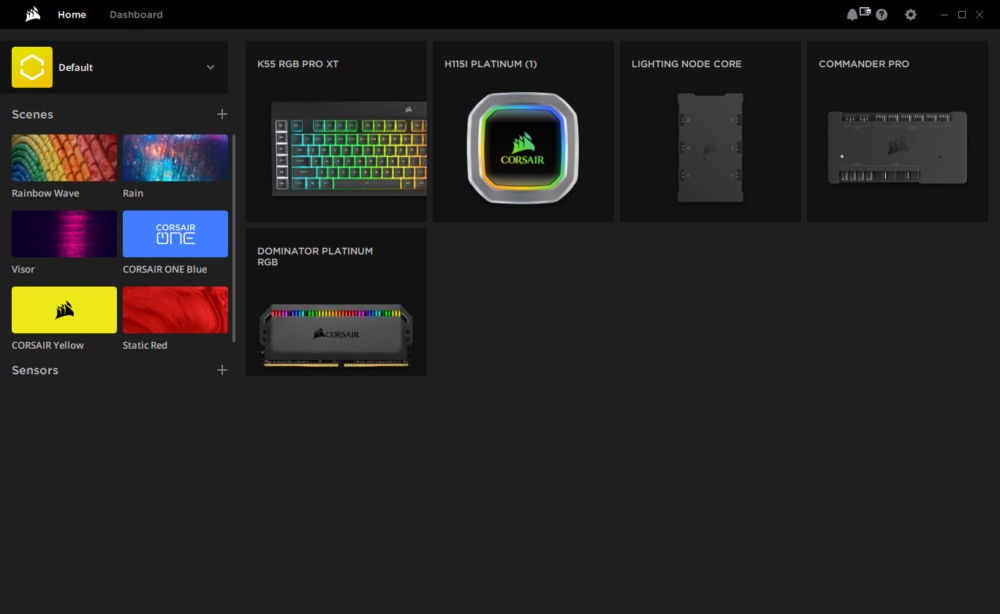The image size is (1000, 614).
Task: Open settings gear icon
Action: pyautogui.click(x=911, y=15)
